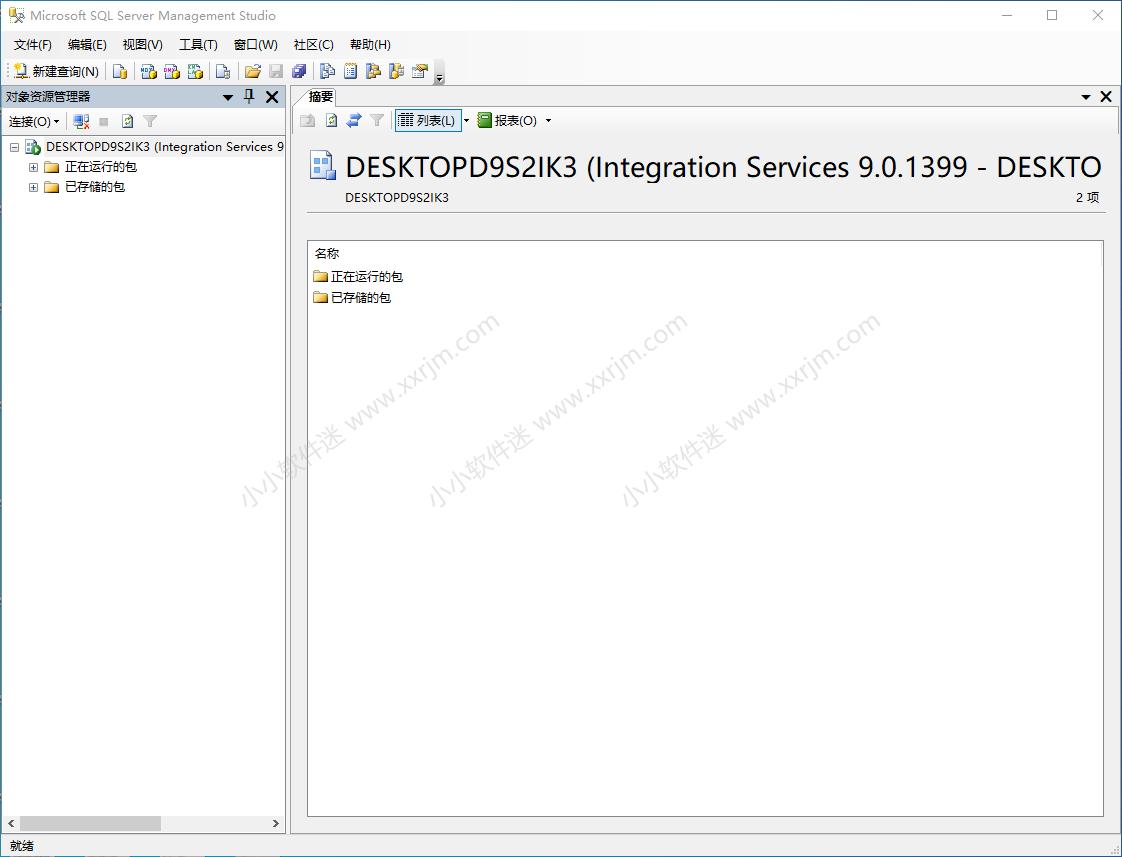Toggle the 列表(L) list view mode

tap(428, 120)
